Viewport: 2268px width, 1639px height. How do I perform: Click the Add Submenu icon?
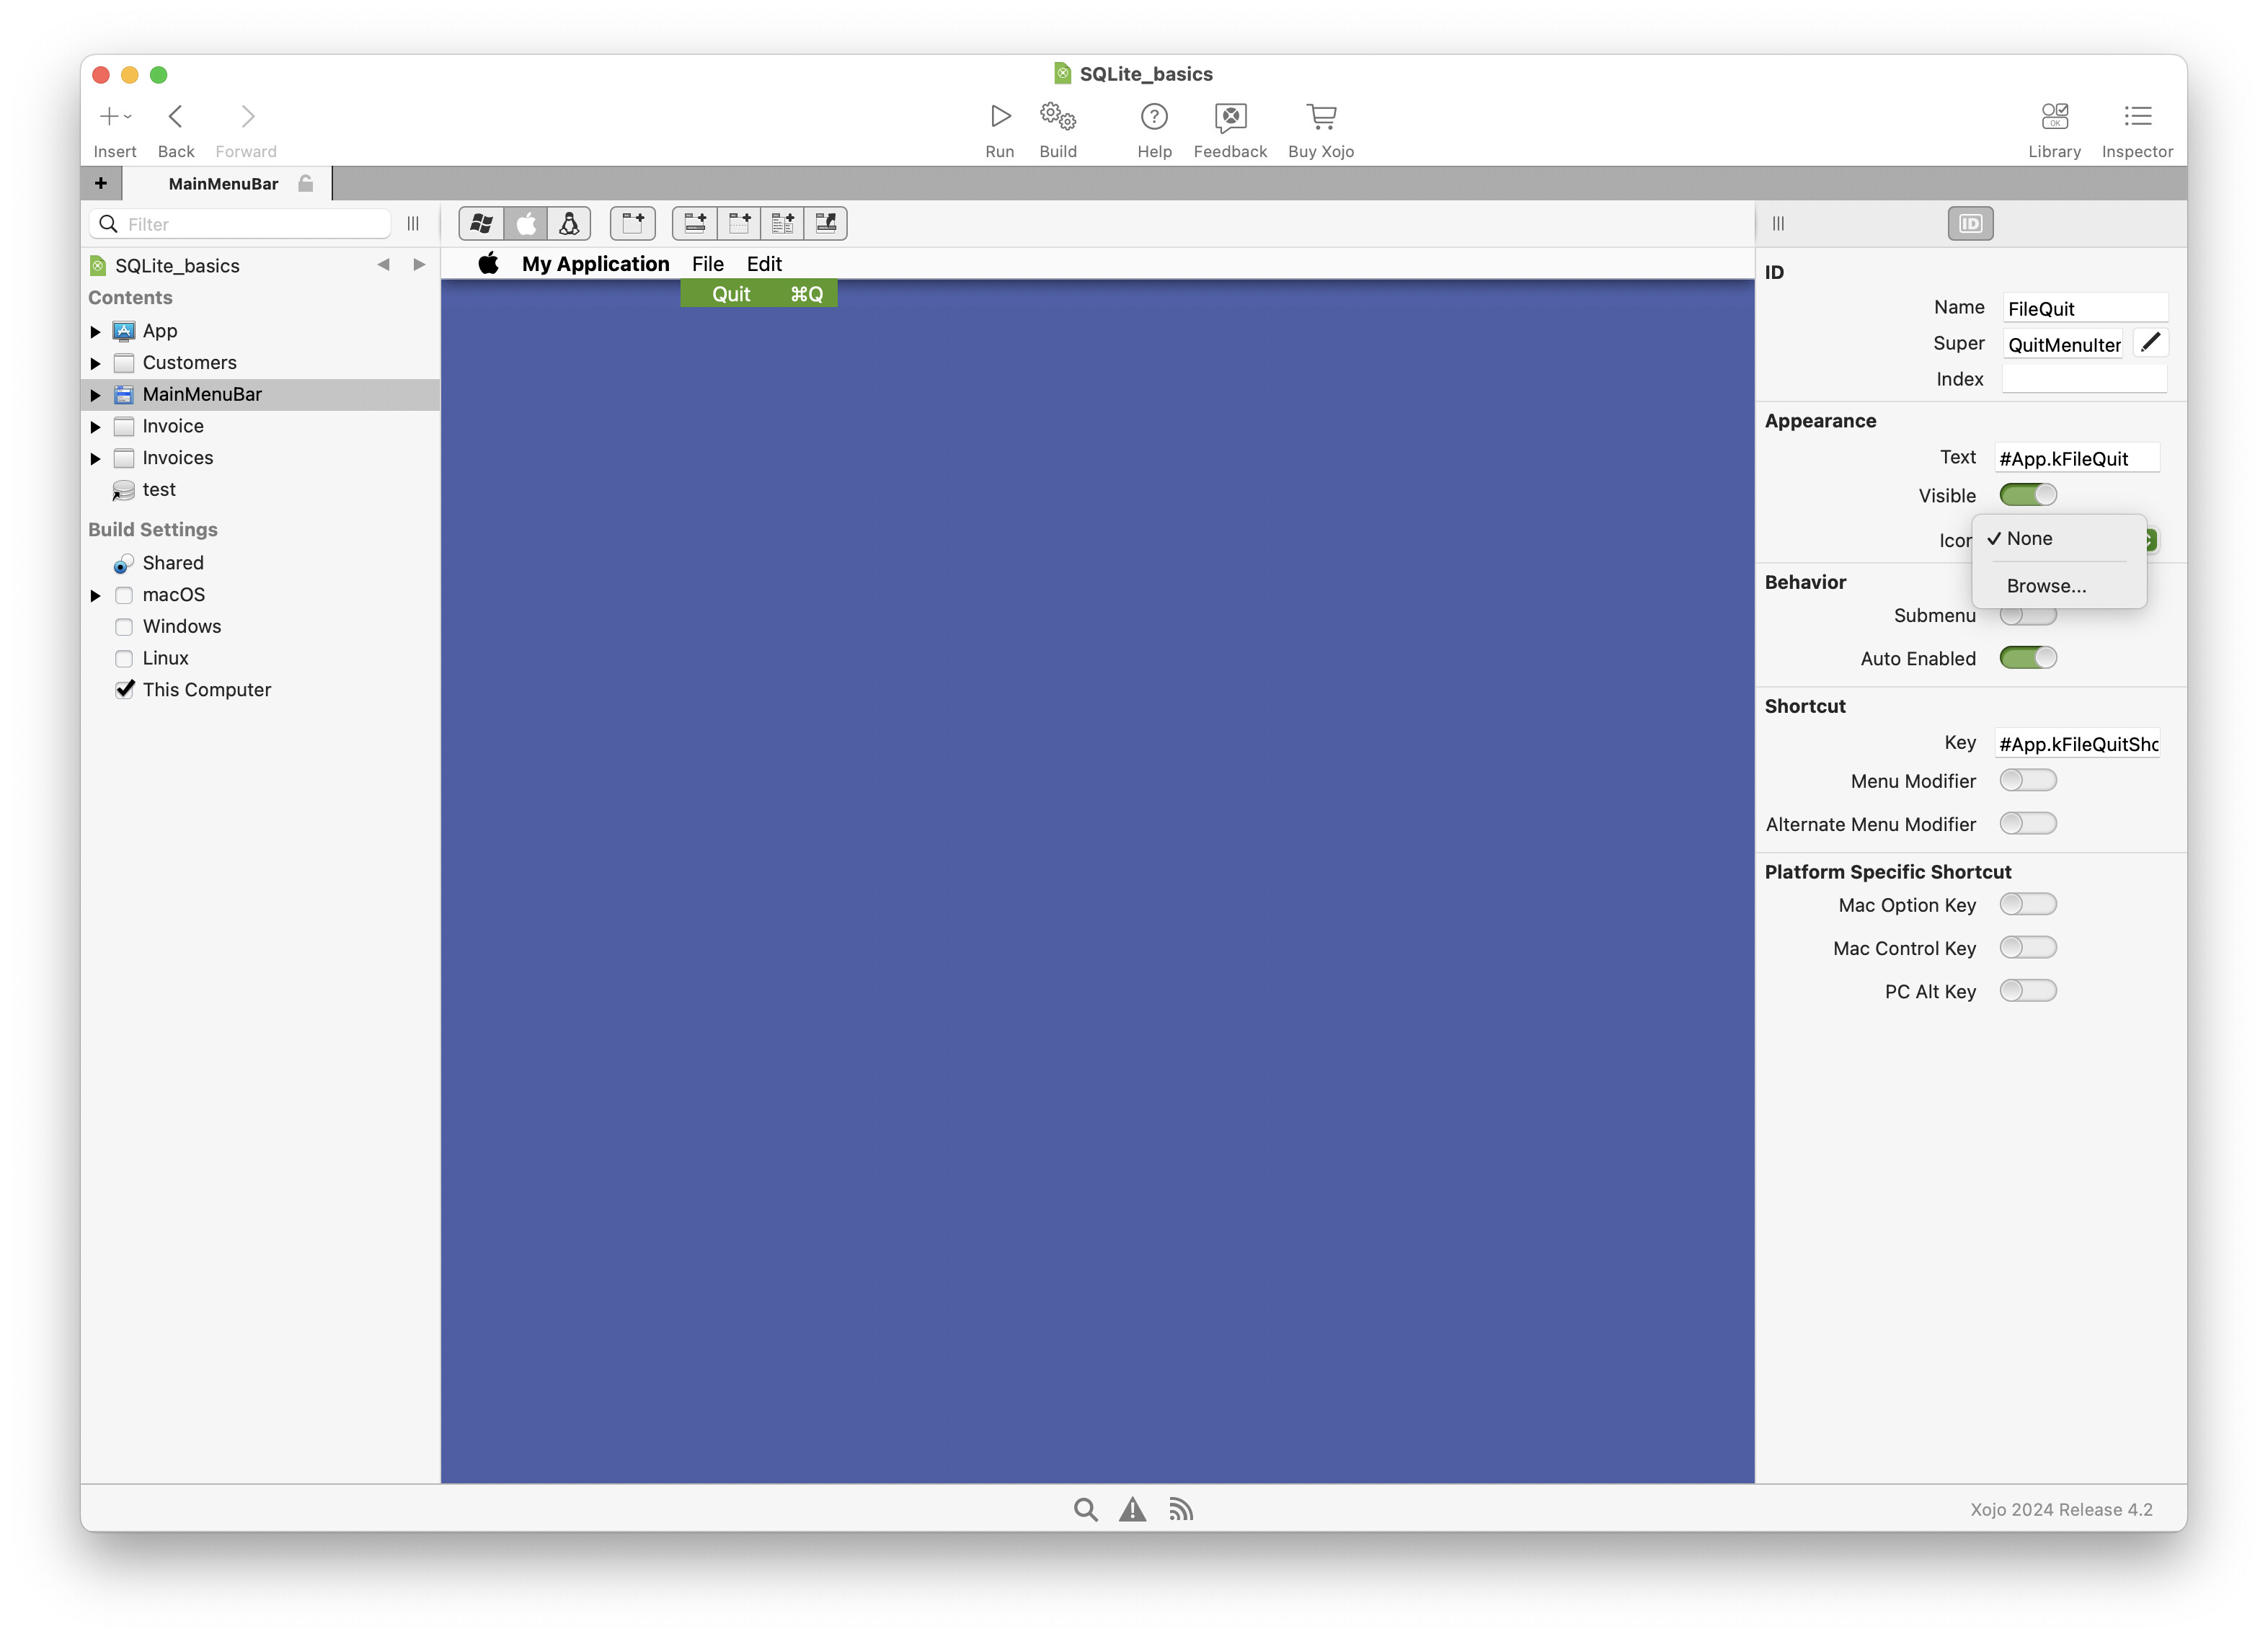pyautogui.click(x=782, y=223)
